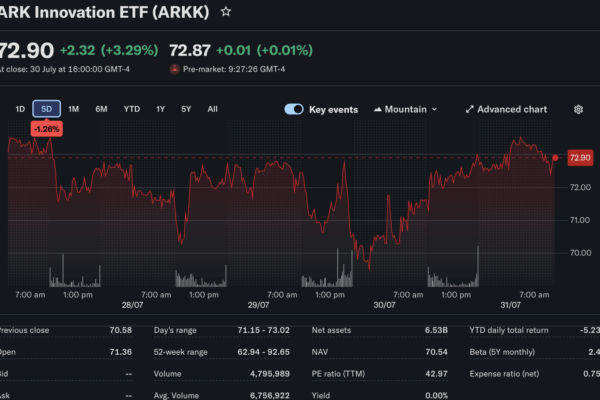Screen dimensions: 600x400
Task: Toggle the Key events switch
Action: [x=294, y=109]
